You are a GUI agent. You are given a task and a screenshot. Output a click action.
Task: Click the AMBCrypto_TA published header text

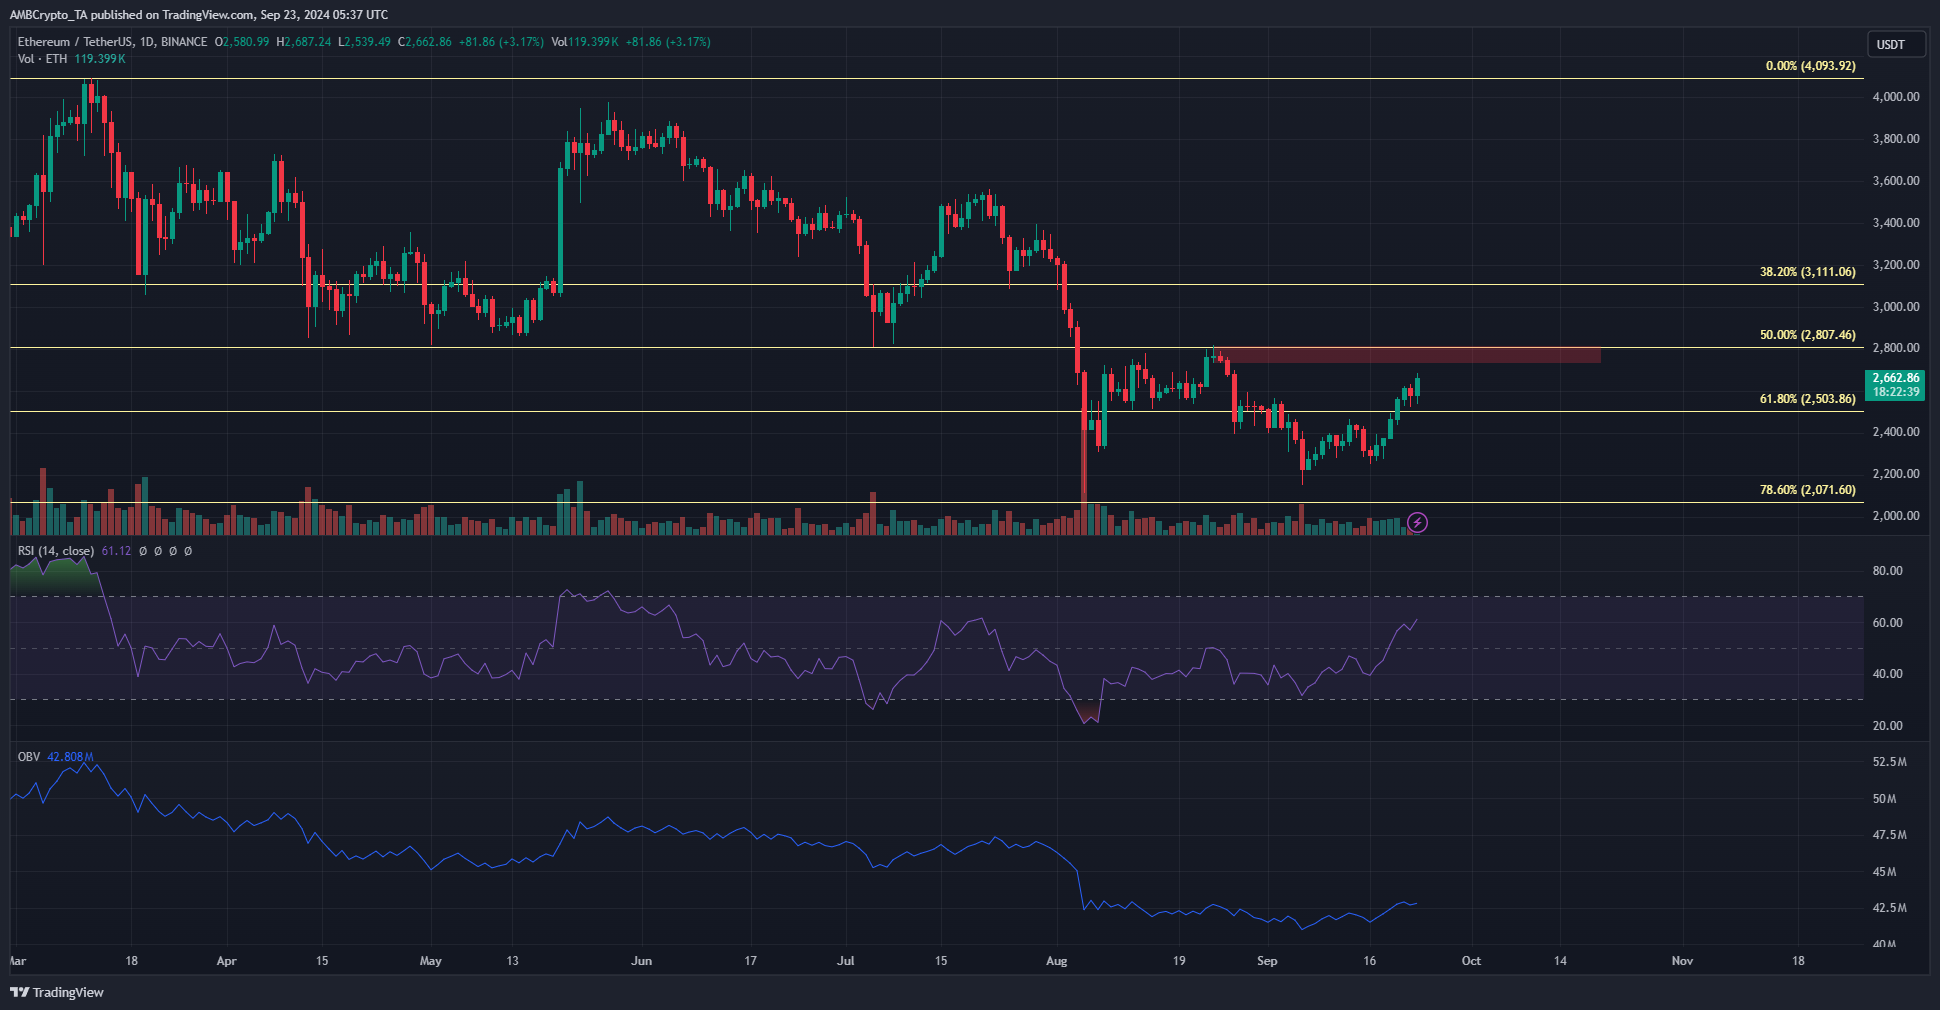pyautogui.click(x=199, y=15)
